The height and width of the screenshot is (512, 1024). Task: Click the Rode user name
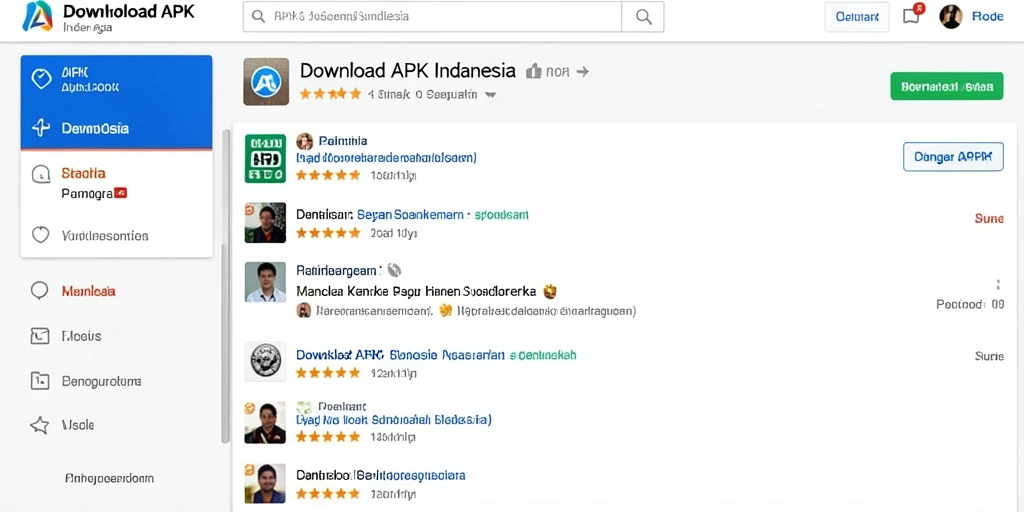click(987, 16)
